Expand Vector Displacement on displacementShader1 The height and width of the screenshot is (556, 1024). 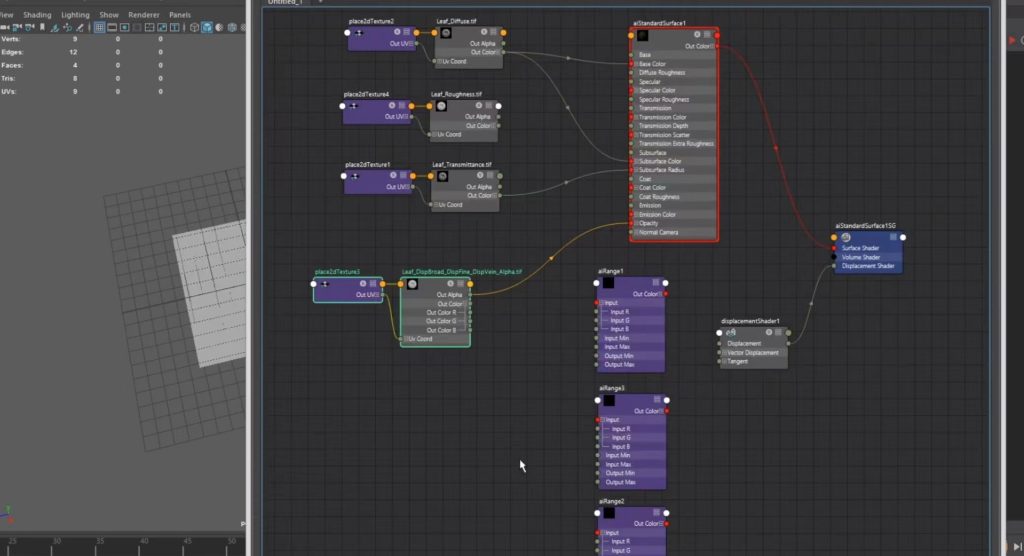724,353
